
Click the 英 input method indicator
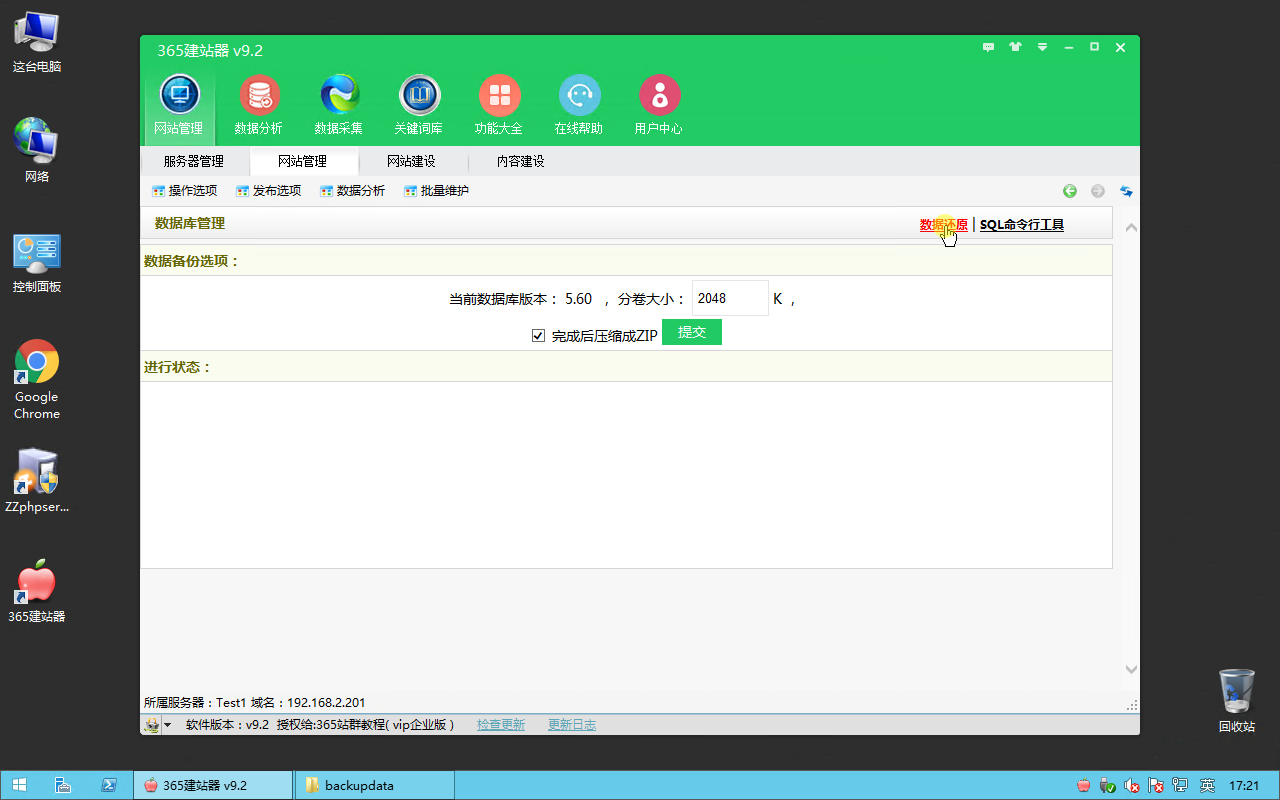click(x=1208, y=786)
